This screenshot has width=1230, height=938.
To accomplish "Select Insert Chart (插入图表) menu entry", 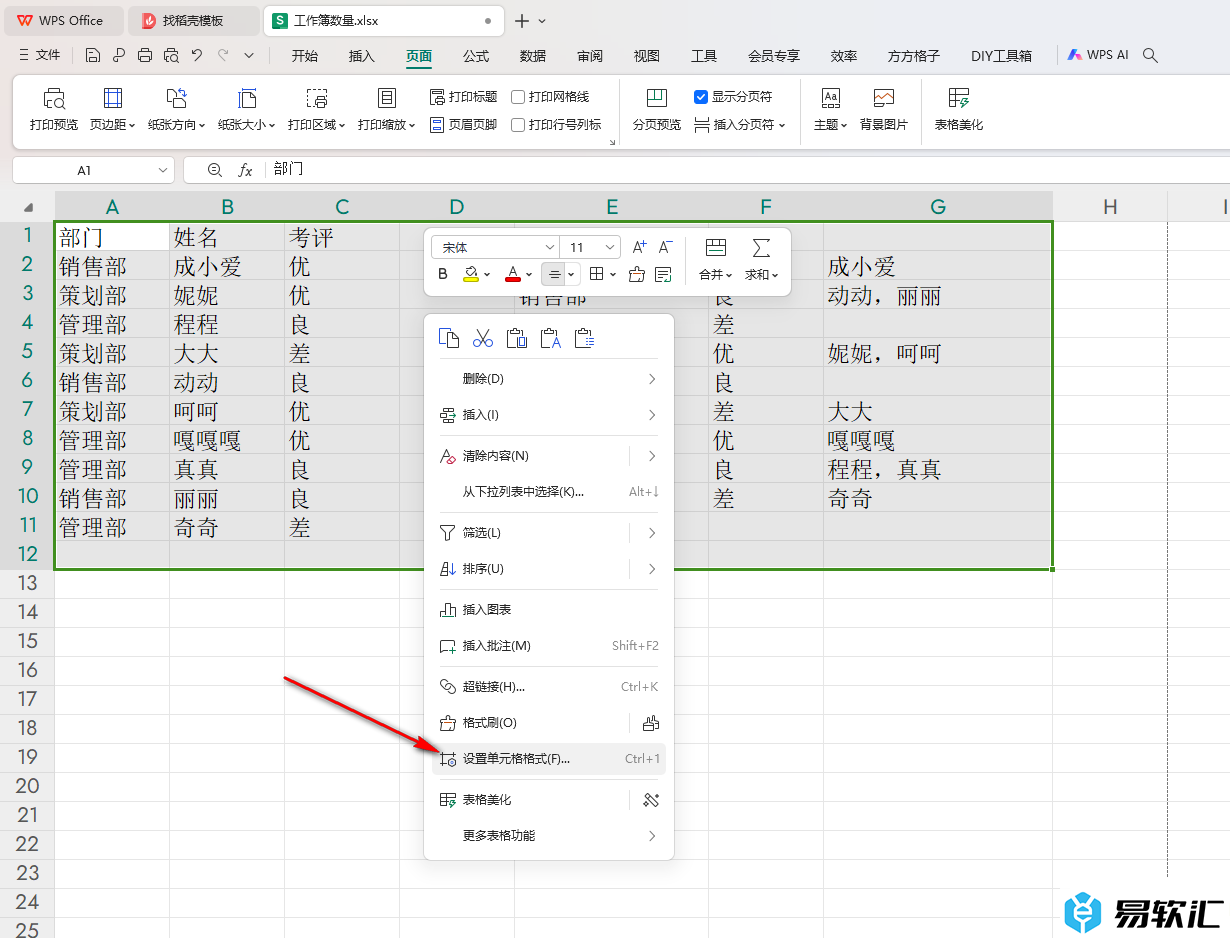I will click(x=549, y=610).
